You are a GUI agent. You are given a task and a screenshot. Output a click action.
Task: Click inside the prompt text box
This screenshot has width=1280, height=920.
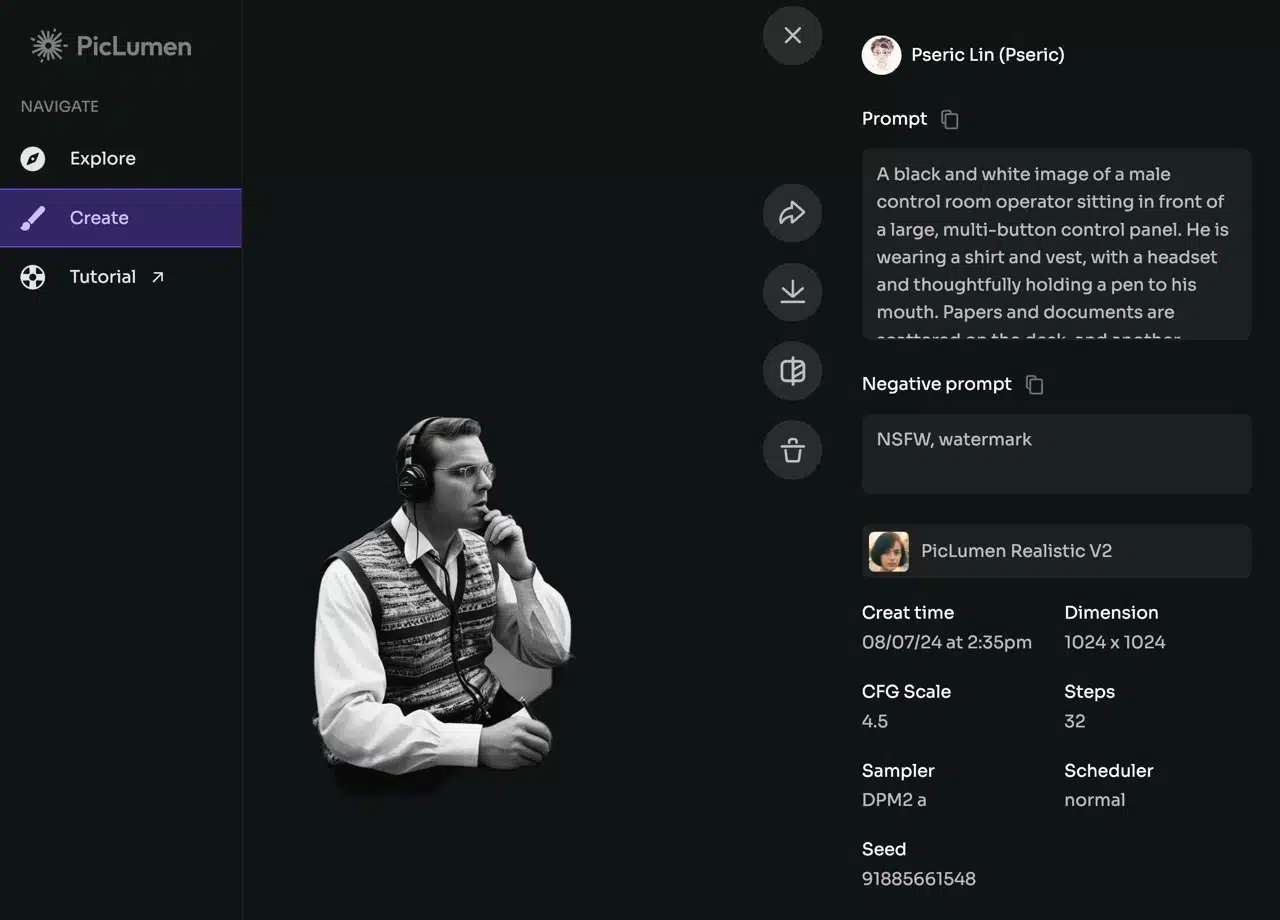1055,245
